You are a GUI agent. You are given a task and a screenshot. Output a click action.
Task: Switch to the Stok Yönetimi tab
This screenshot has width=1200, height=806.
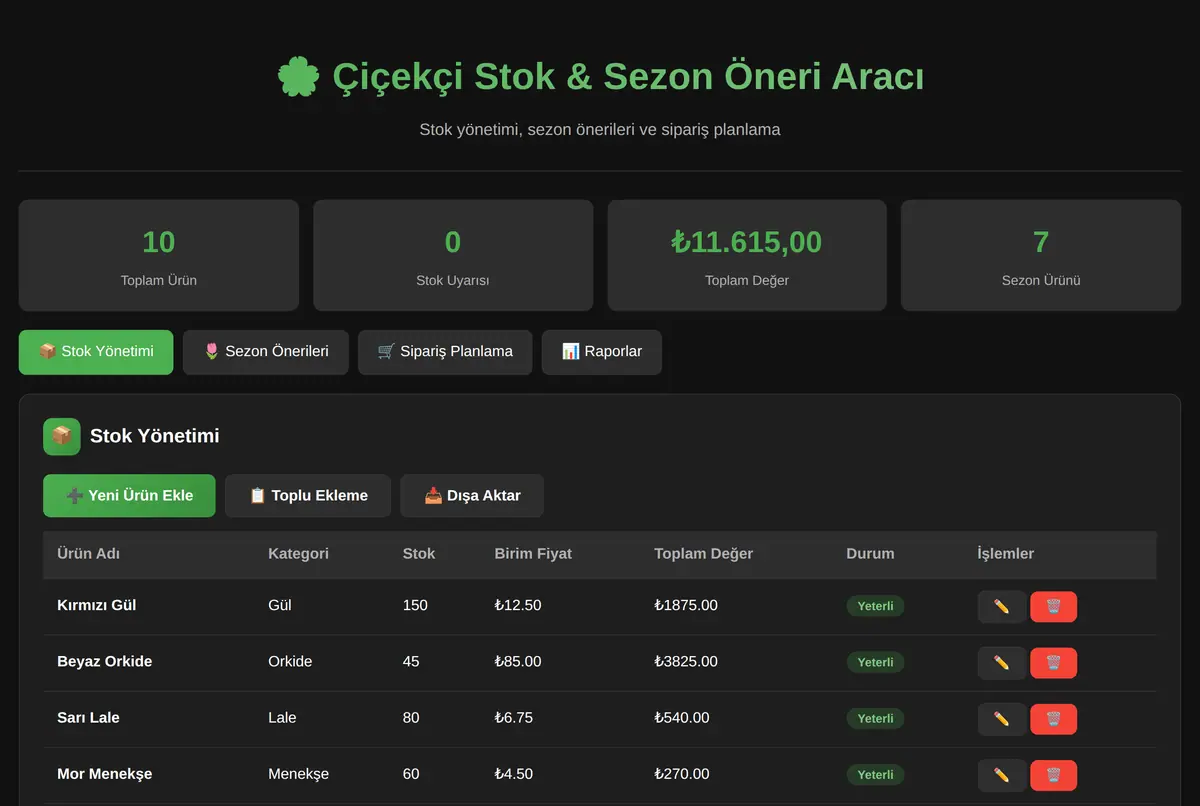[96, 352]
